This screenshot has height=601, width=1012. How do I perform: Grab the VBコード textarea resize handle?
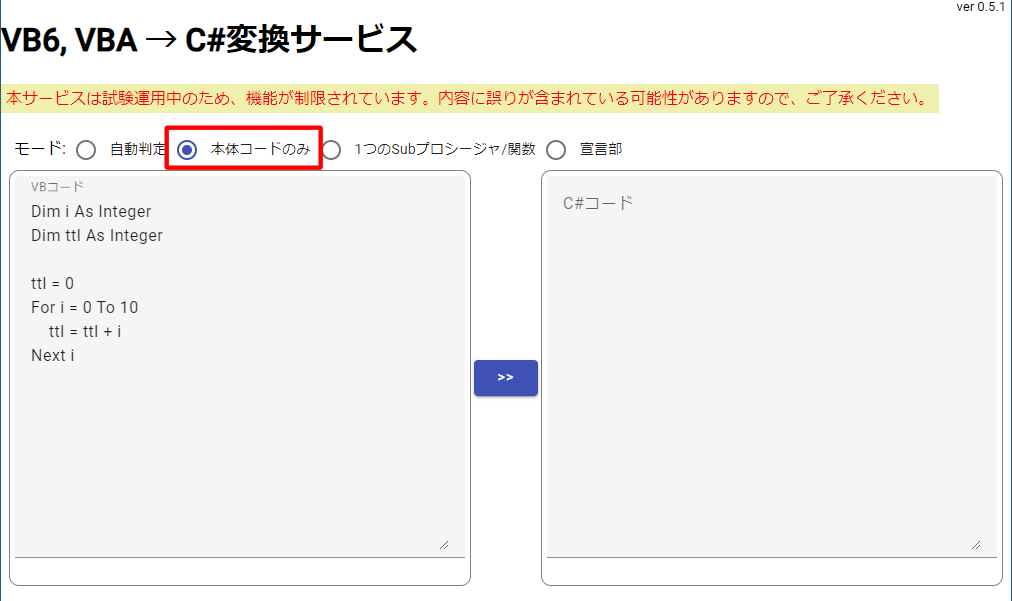pyautogui.click(x=444, y=545)
